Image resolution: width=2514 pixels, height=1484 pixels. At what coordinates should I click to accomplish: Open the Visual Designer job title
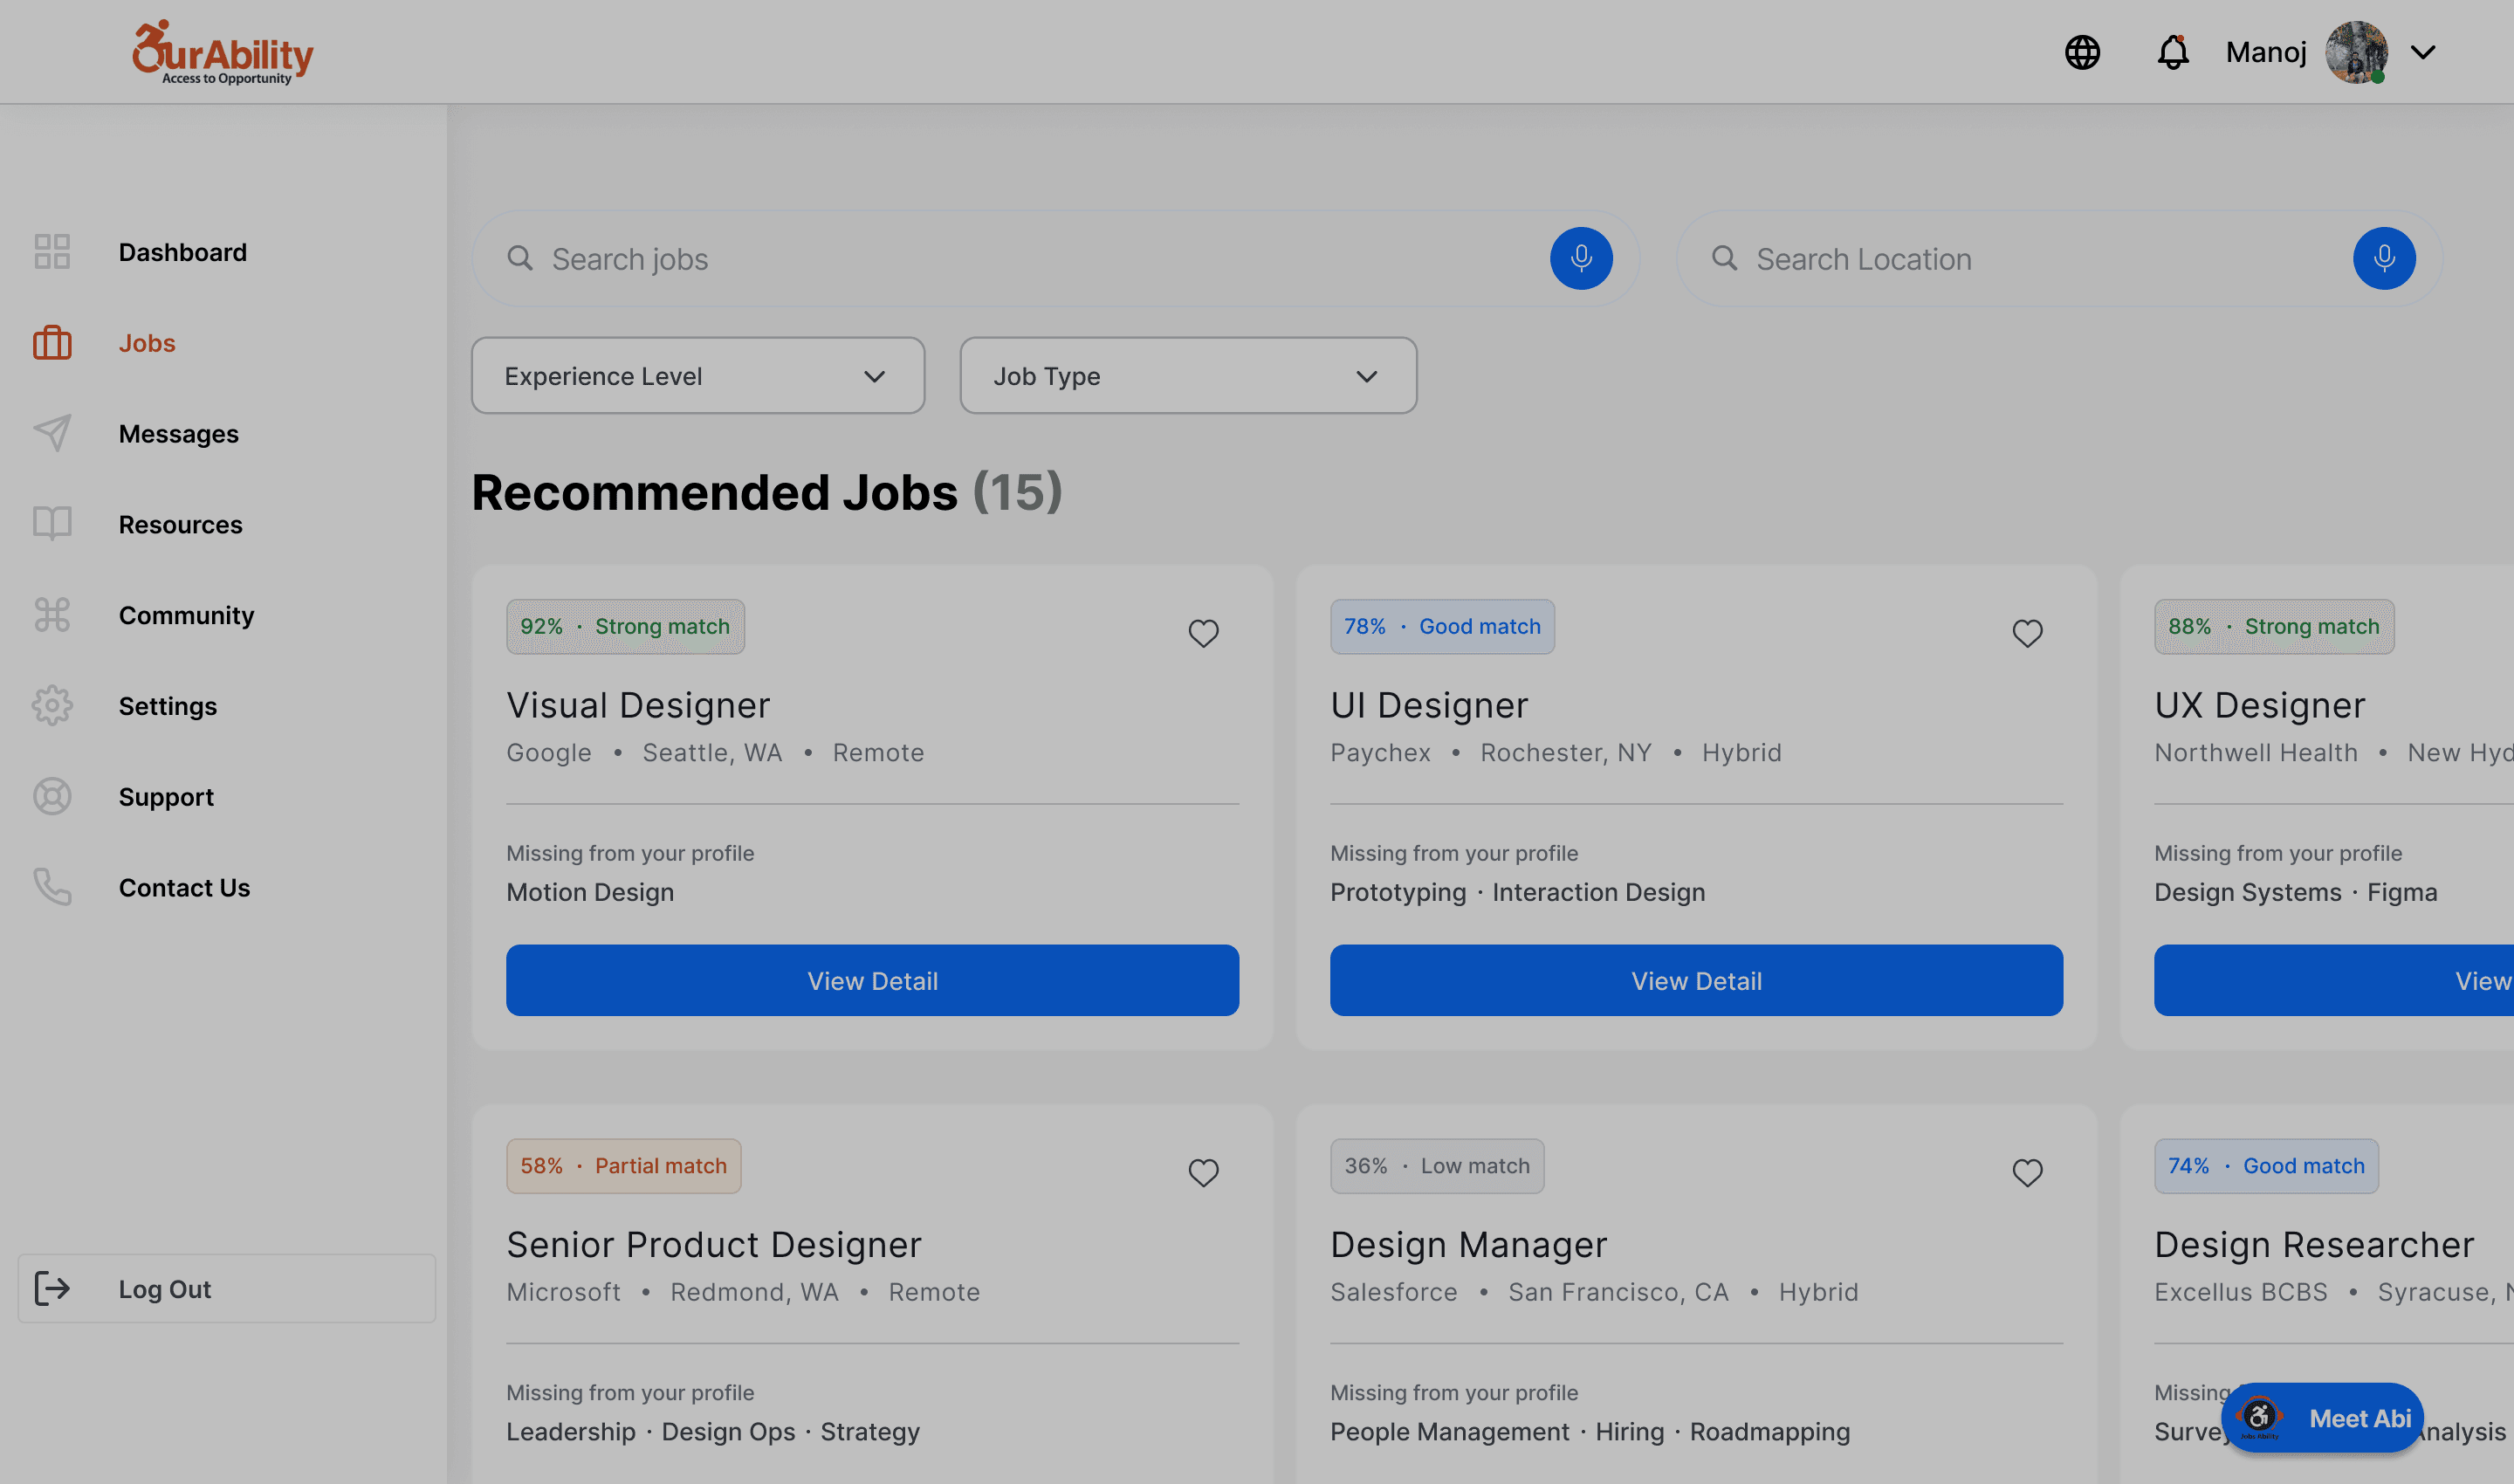[638, 705]
